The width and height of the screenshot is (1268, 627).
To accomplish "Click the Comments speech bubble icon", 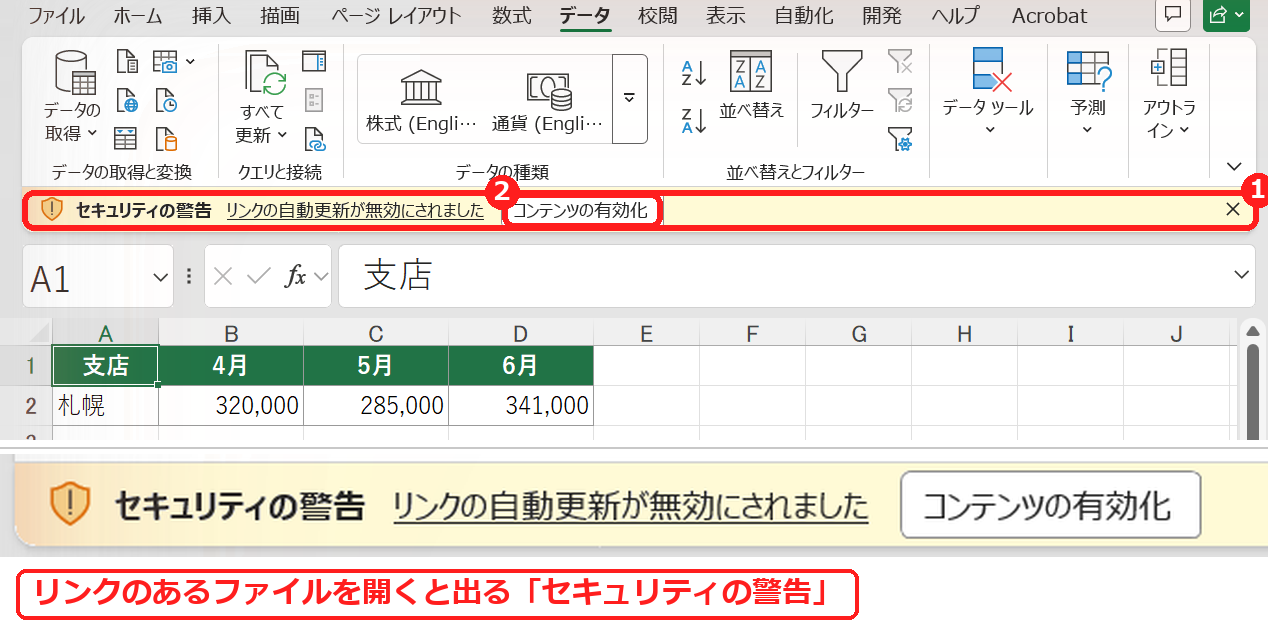I will pos(1173,15).
